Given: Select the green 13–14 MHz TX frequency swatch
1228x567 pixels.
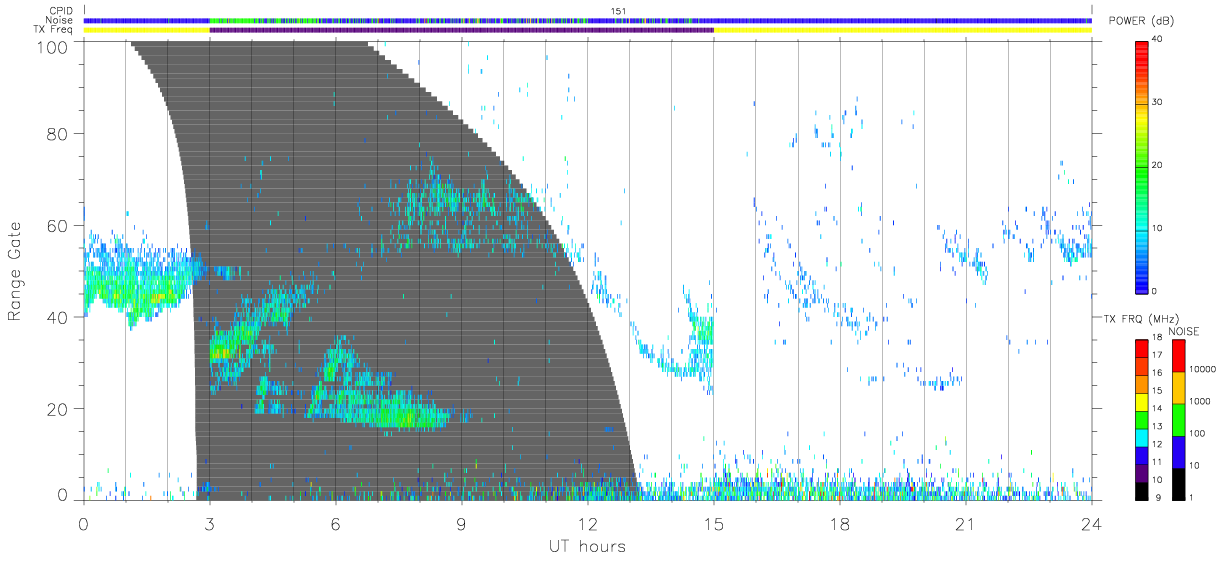Looking at the screenshot, I should click(x=1141, y=418).
